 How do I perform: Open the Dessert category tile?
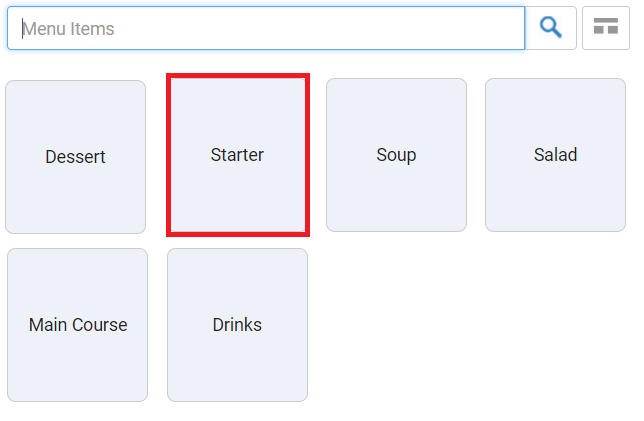(x=76, y=157)
